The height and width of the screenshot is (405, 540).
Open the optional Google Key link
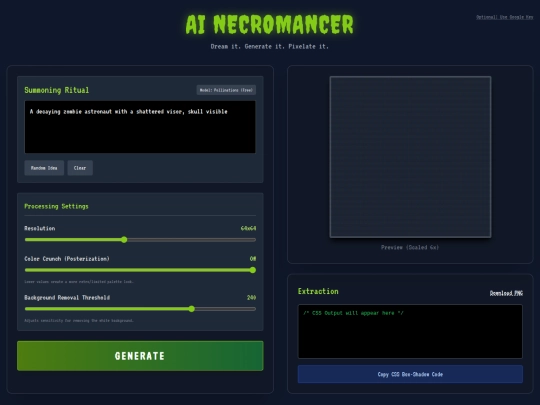[x=505, y=17]
